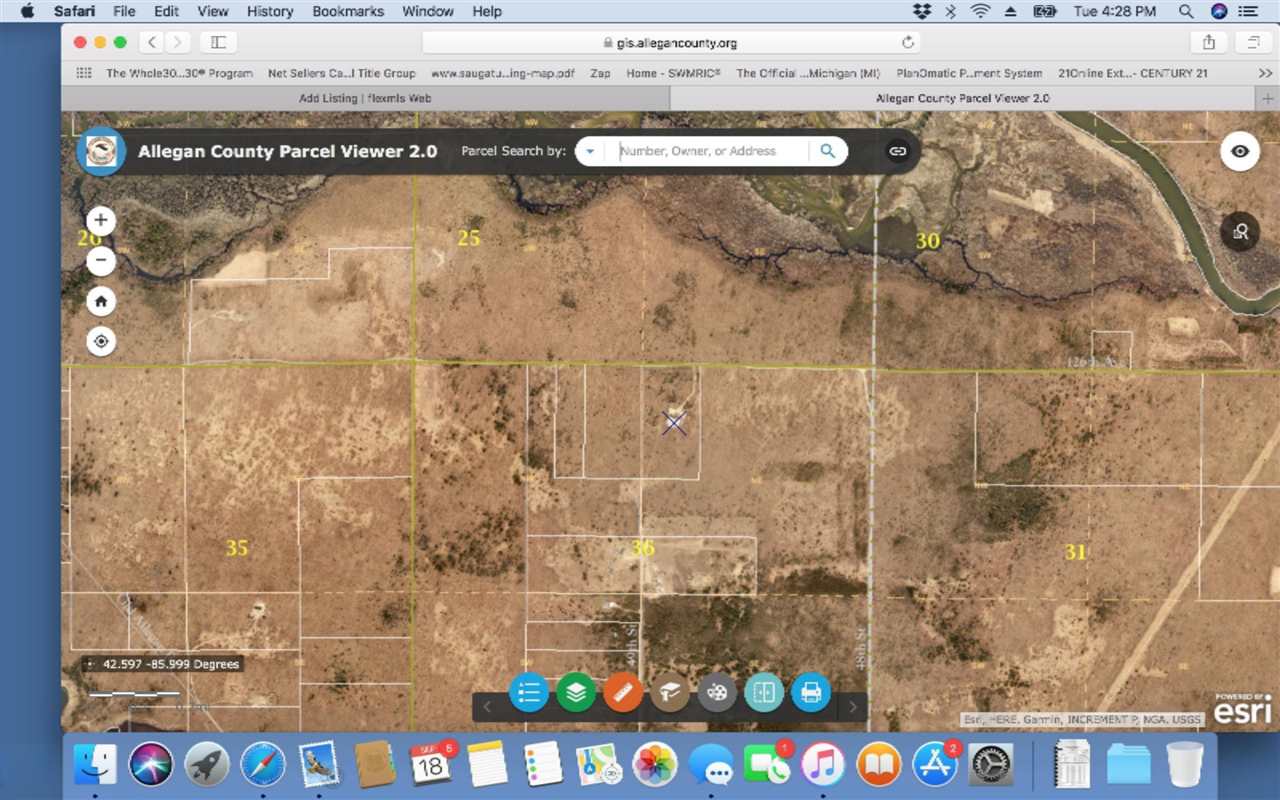Expand the widget bar right arrow

click(852, 707)
